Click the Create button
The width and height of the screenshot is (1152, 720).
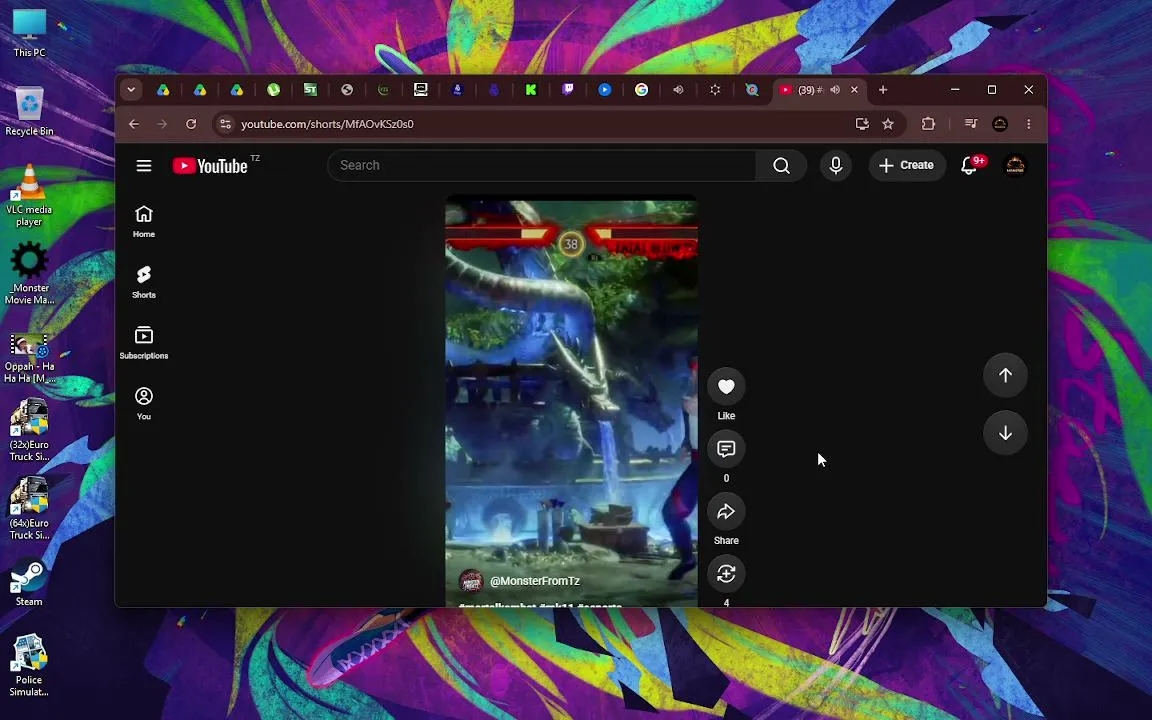tap(907, 165)
